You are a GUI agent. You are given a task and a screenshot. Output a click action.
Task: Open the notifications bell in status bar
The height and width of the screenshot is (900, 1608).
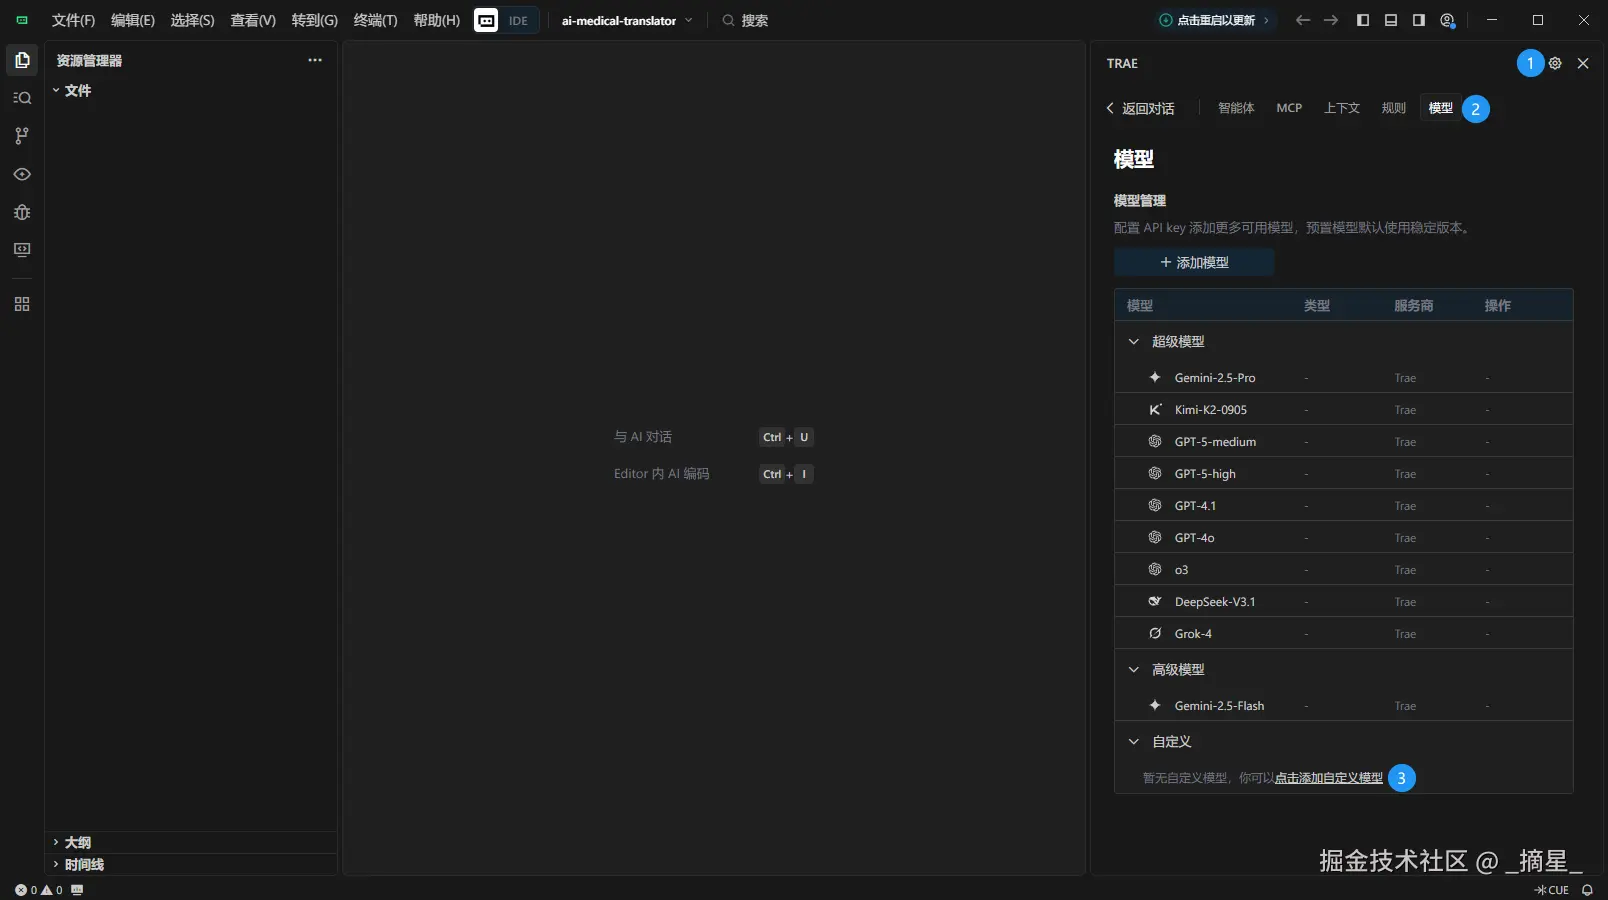1587,890
